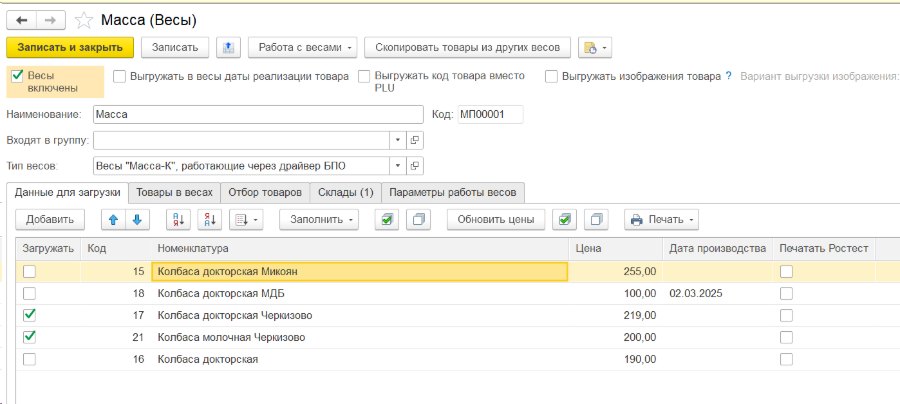Click Обновить цены button
Viewport: 900px width, 404px height.
pyautogui.click(x=496, y=219)
